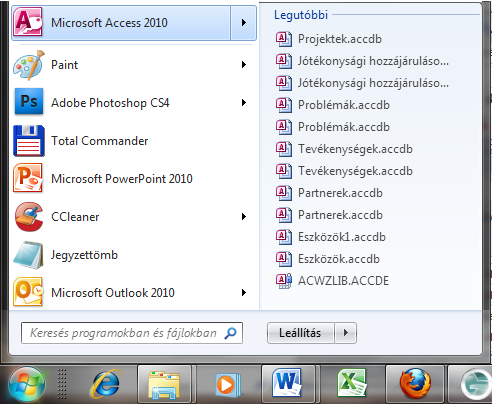The width and height of the screenshot is (492, 404).
Task: Launch Microsoft Access 2010 from Start menu
Action: 121,23
